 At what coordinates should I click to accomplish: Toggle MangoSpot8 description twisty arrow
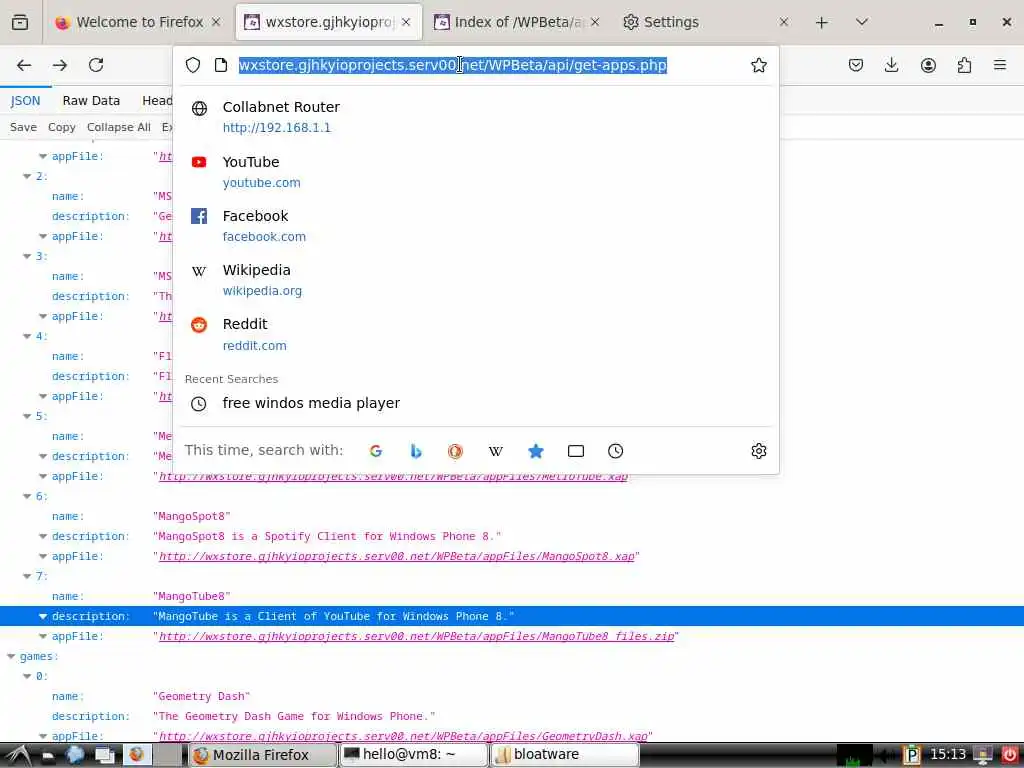(x=43, y=536)
